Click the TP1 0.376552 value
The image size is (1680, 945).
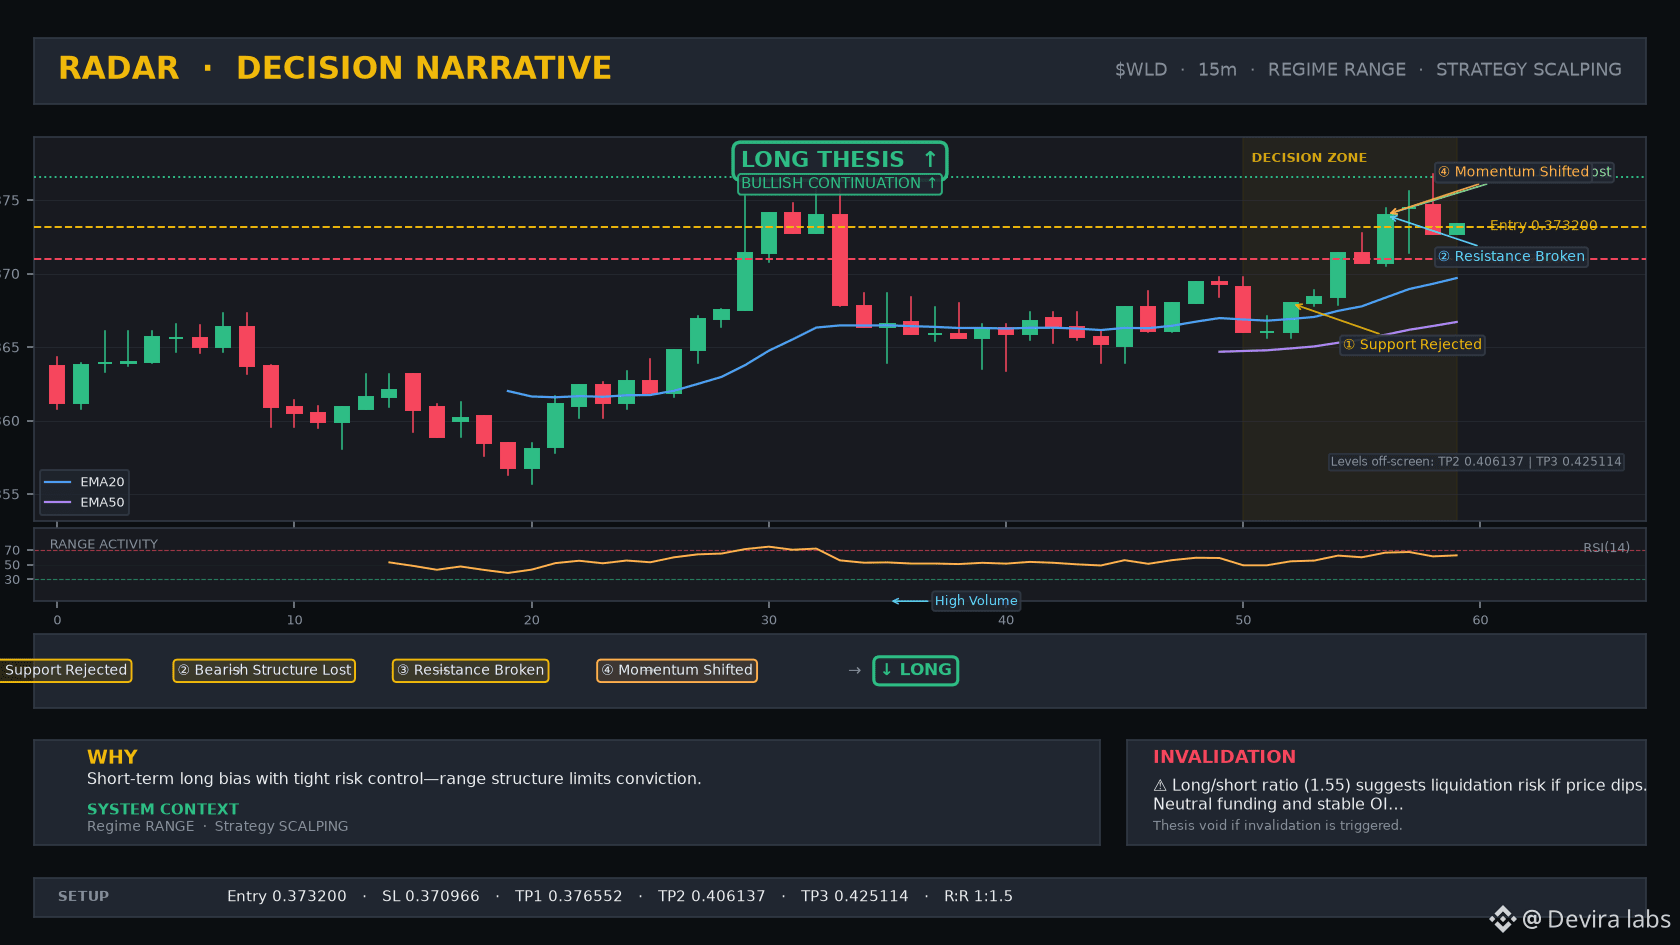pos(569,897)
